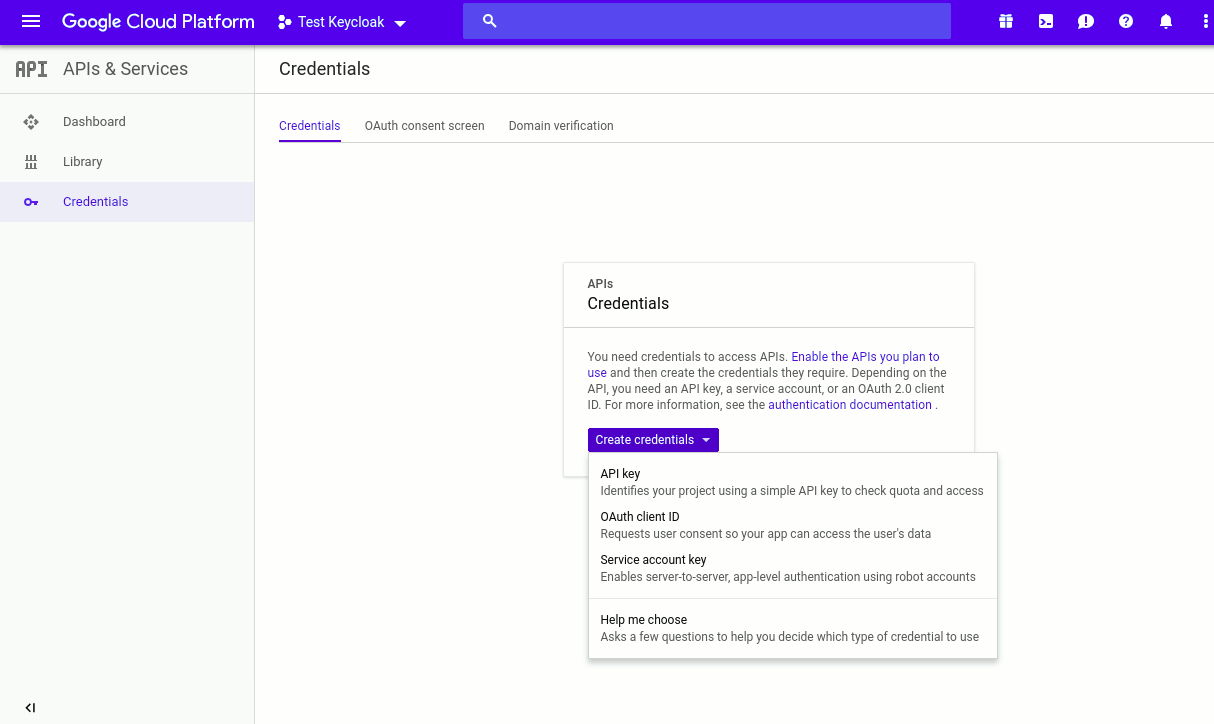The height and width of the screenshot is (724, 1214).
Task: Switch to OAuth consent screen tab
Action: point(424,126)
